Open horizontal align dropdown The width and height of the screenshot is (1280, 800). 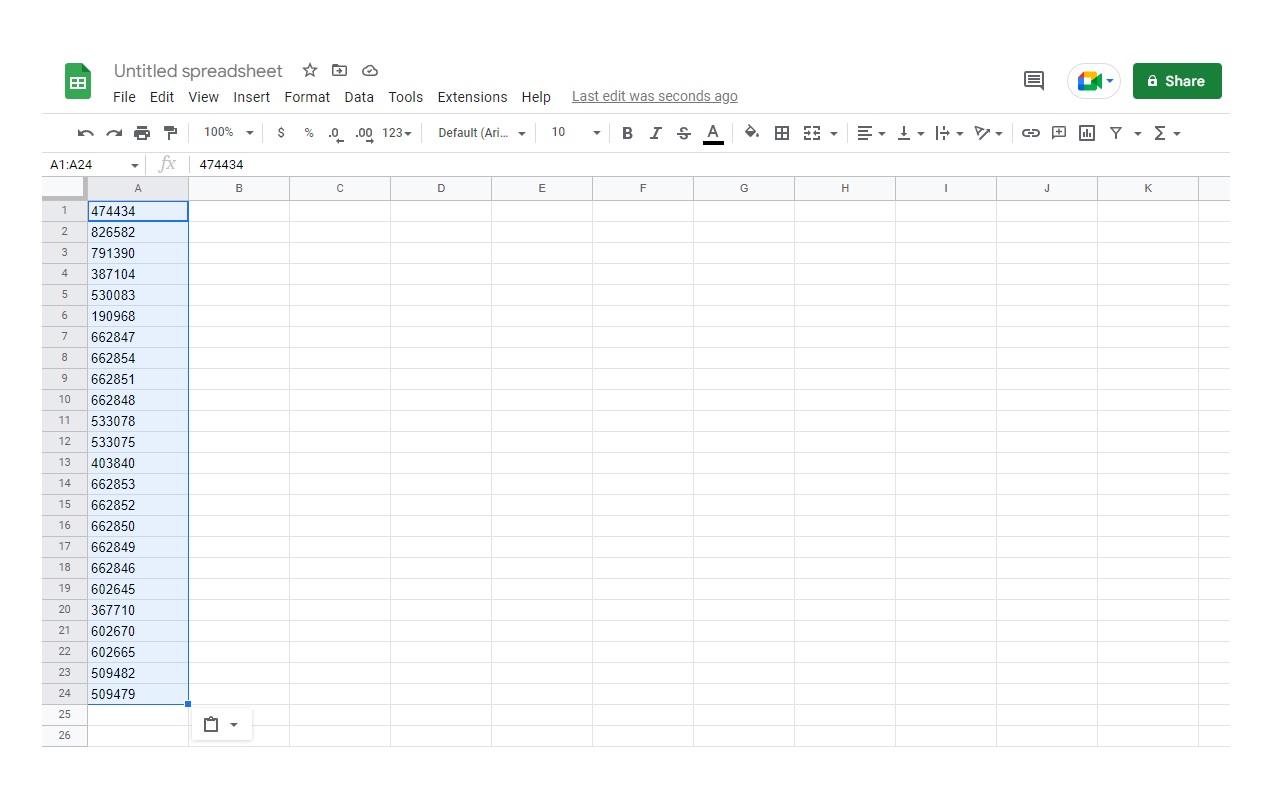tap(871, 133)
